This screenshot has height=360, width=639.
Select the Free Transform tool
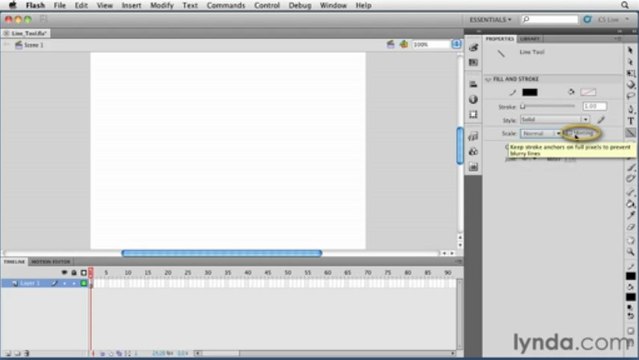pos(630,74)
